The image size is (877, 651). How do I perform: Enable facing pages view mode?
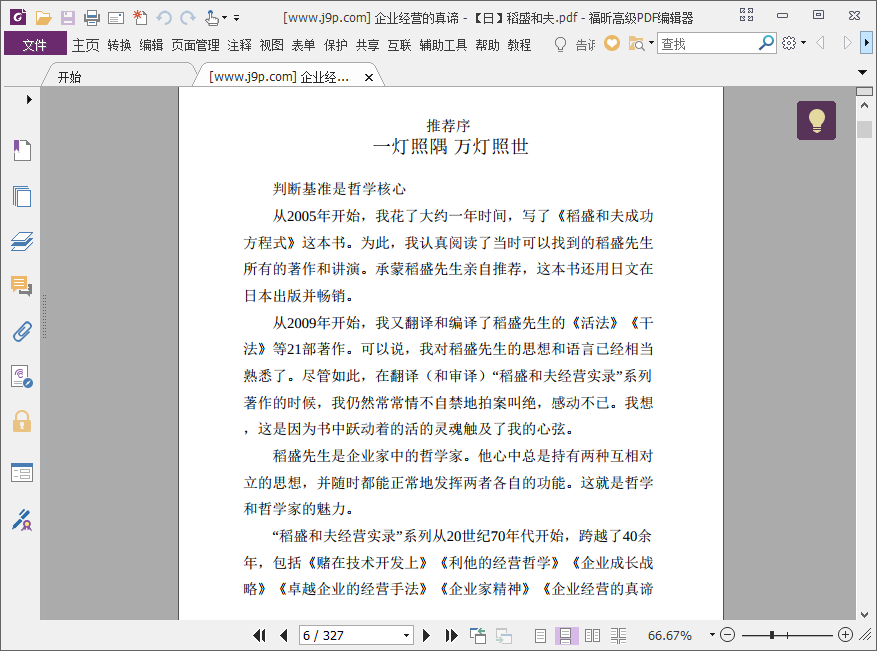click(592, 635)
